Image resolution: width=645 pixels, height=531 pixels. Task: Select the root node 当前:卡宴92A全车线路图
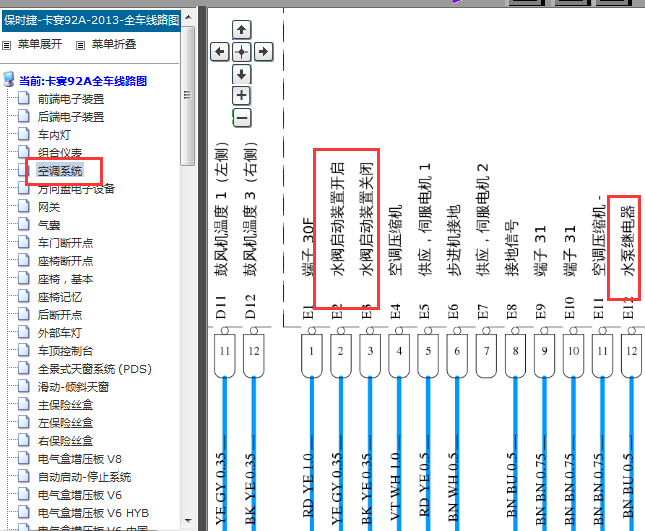point(83,81)
